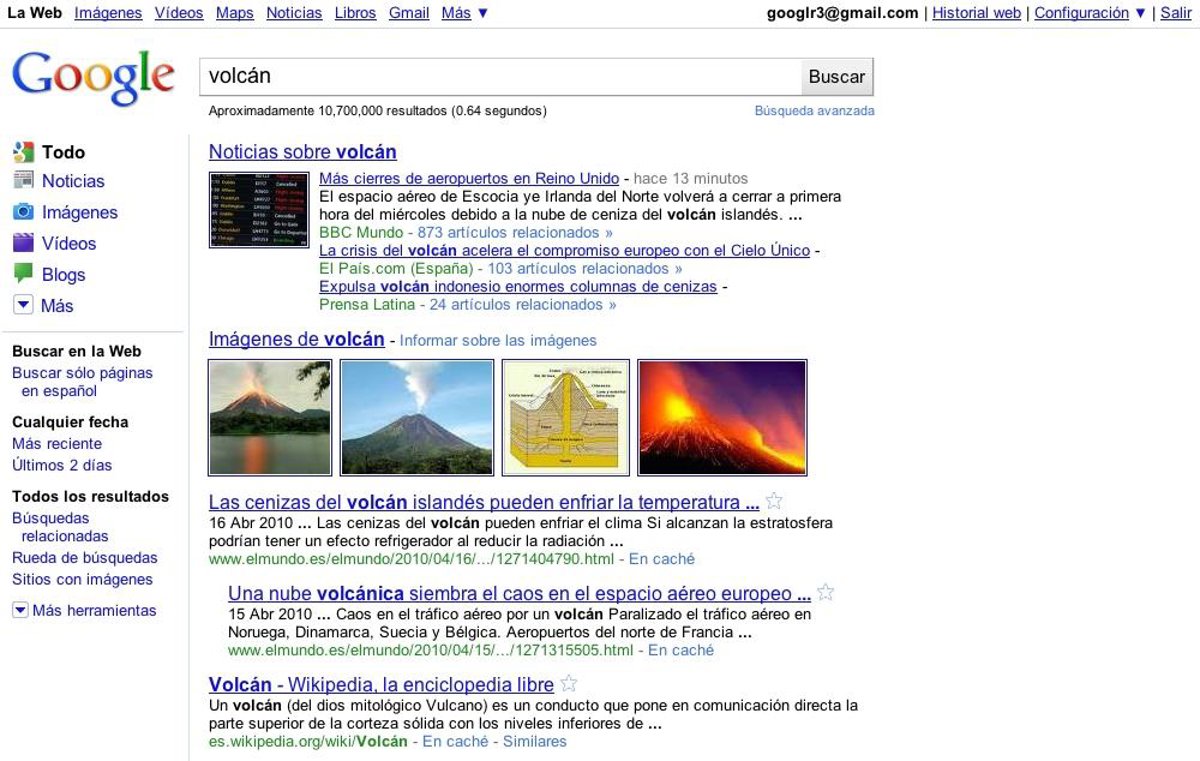Screen dimensions: 1200x761
Task: Open the Búsqueda avanzada link
Action: tap(814, 111)
